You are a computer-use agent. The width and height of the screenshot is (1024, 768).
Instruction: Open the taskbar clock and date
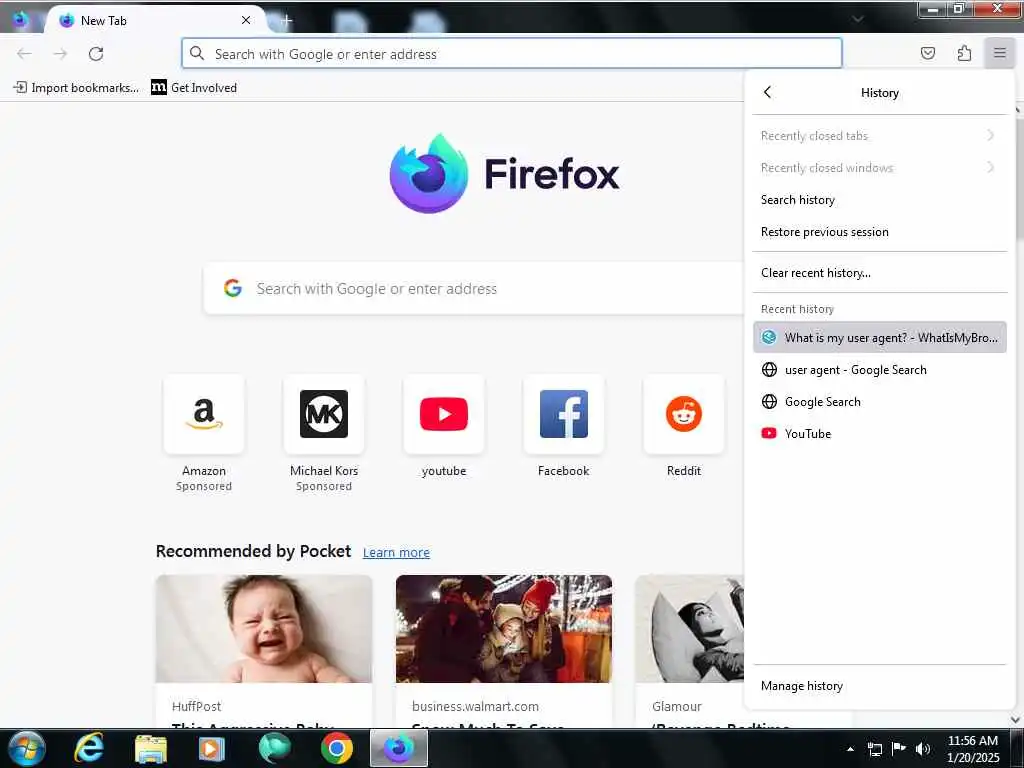coord(972,749)
